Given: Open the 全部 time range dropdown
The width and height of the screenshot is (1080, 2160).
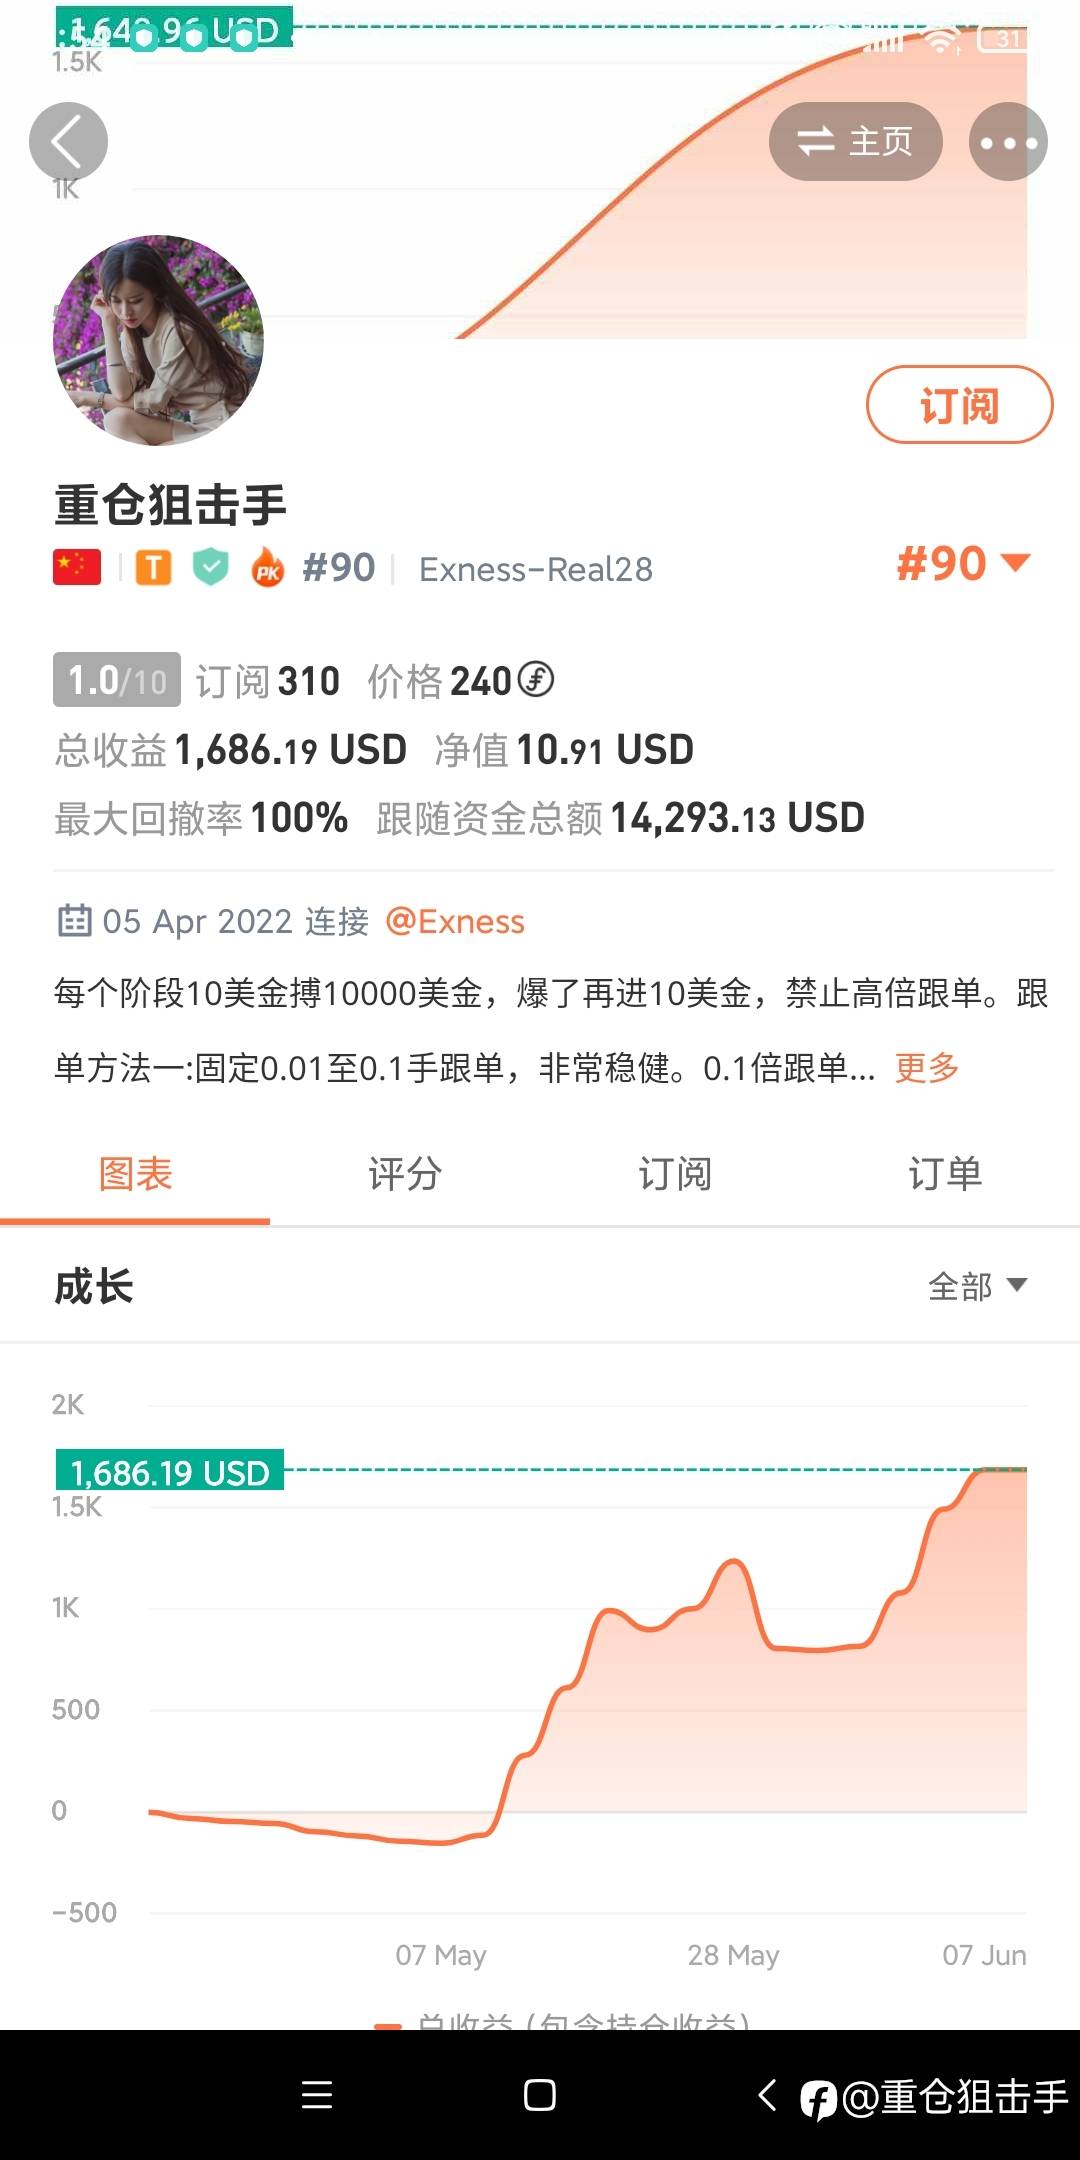Looking at the screenshot, I should 977,1286.
